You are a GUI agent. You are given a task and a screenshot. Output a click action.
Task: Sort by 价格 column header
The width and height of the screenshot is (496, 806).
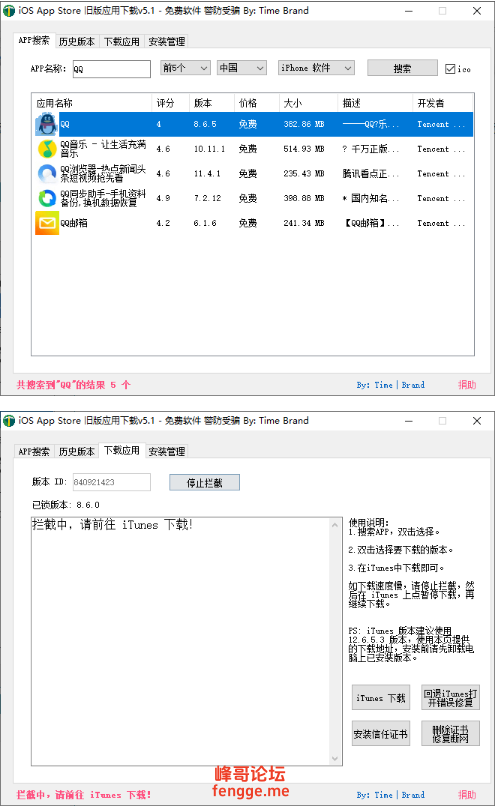[256, 103]
